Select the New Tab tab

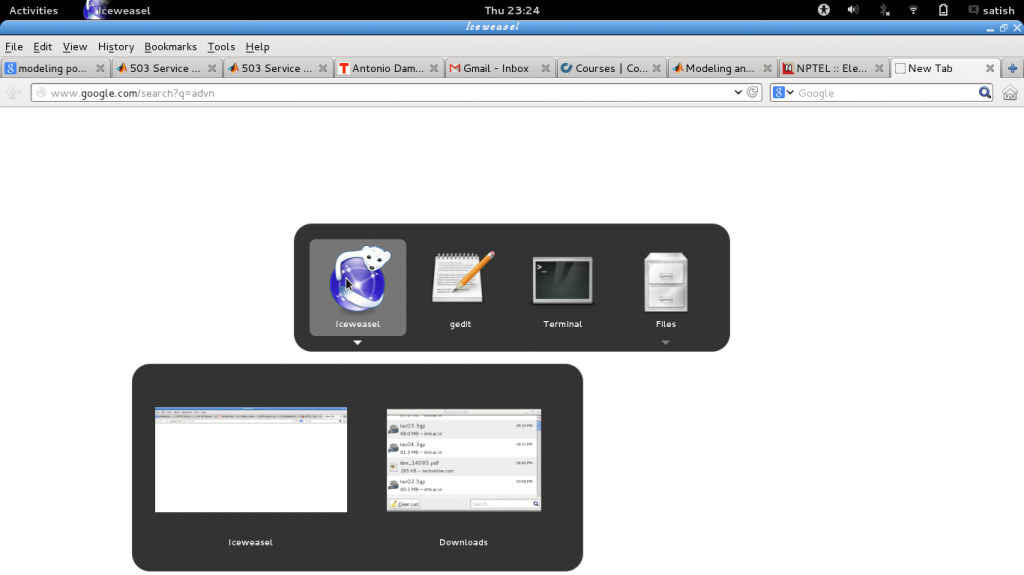pos(944,68)
